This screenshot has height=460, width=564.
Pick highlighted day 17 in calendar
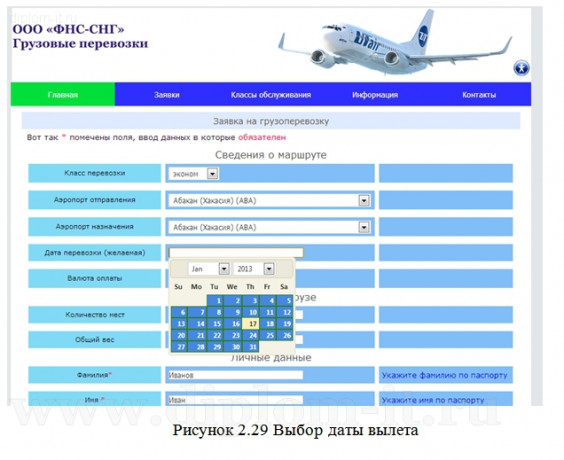(x=250, y=324)
